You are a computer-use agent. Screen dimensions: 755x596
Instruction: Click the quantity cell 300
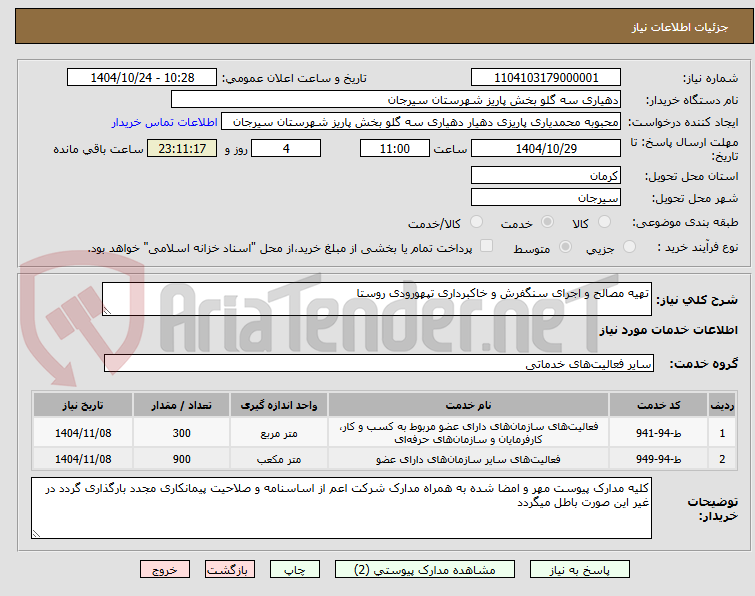click(x=182, y=433)
